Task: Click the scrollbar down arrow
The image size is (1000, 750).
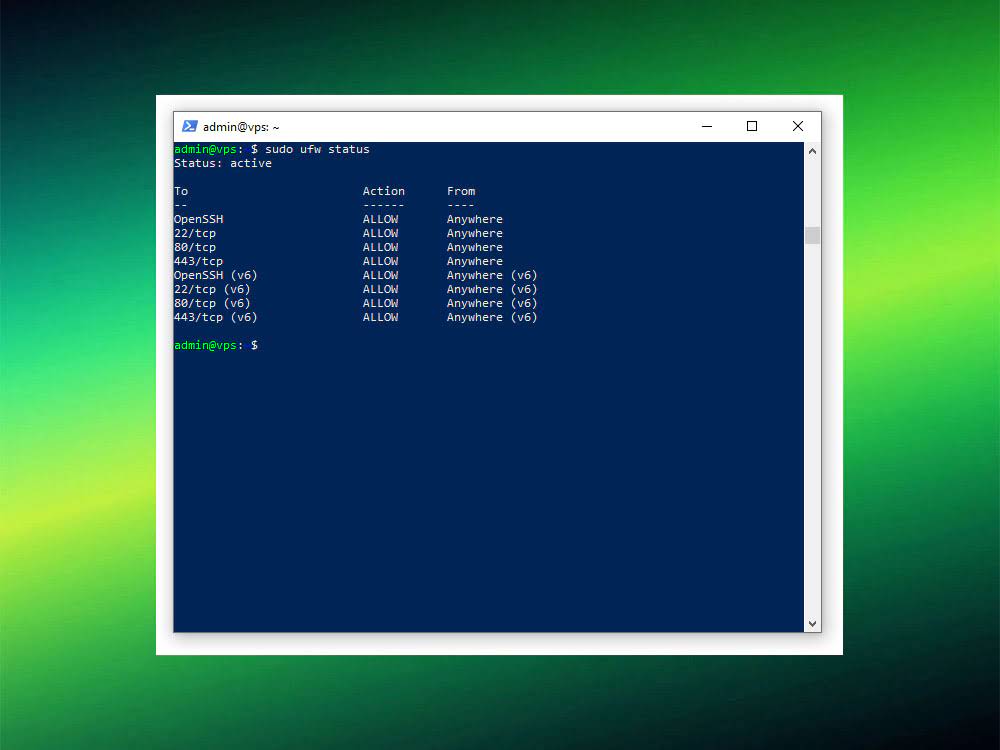Action: click(812, 623)
